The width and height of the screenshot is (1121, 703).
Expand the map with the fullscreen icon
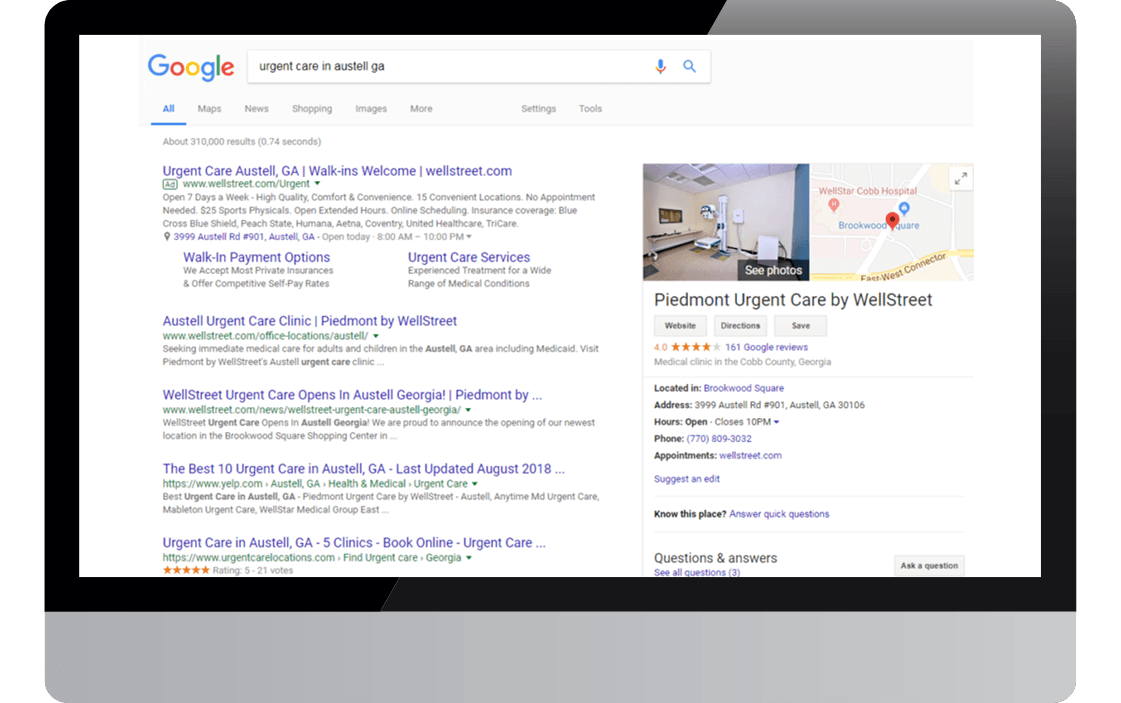961,178
